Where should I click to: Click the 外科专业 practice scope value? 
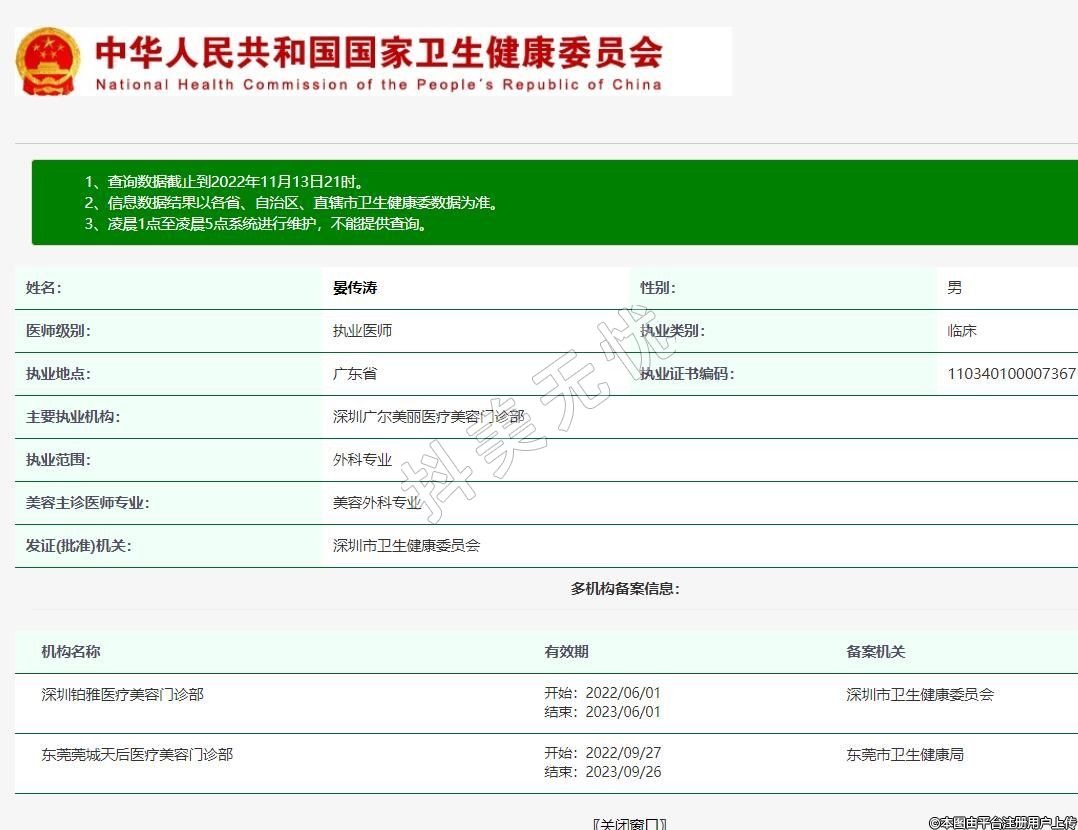tap(362, 460)
